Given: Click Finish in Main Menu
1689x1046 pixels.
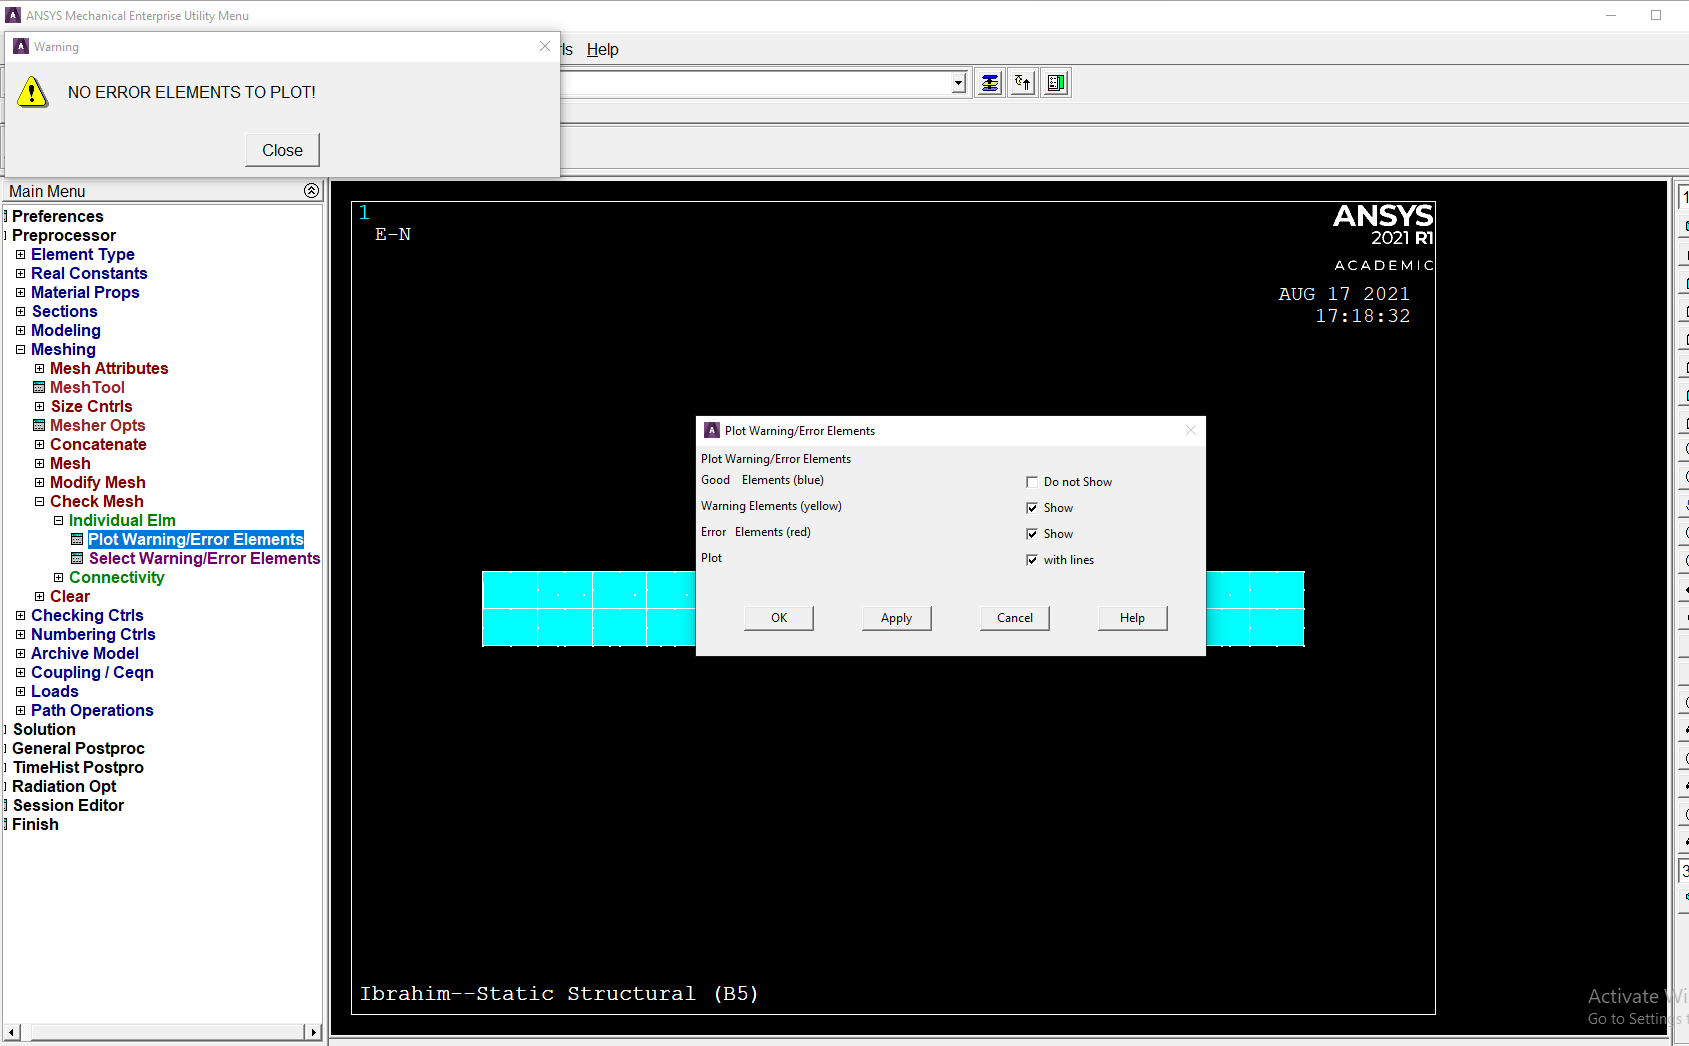Looking at the screenshot, I should [x=35, y=825].
